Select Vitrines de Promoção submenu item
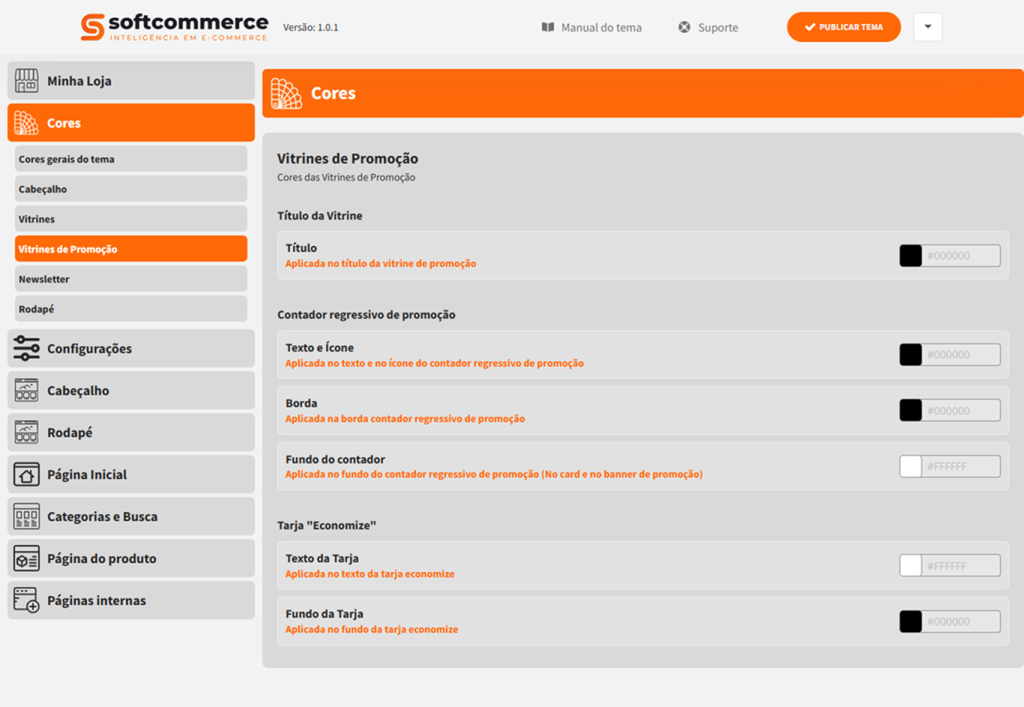 tap(131, 249)
